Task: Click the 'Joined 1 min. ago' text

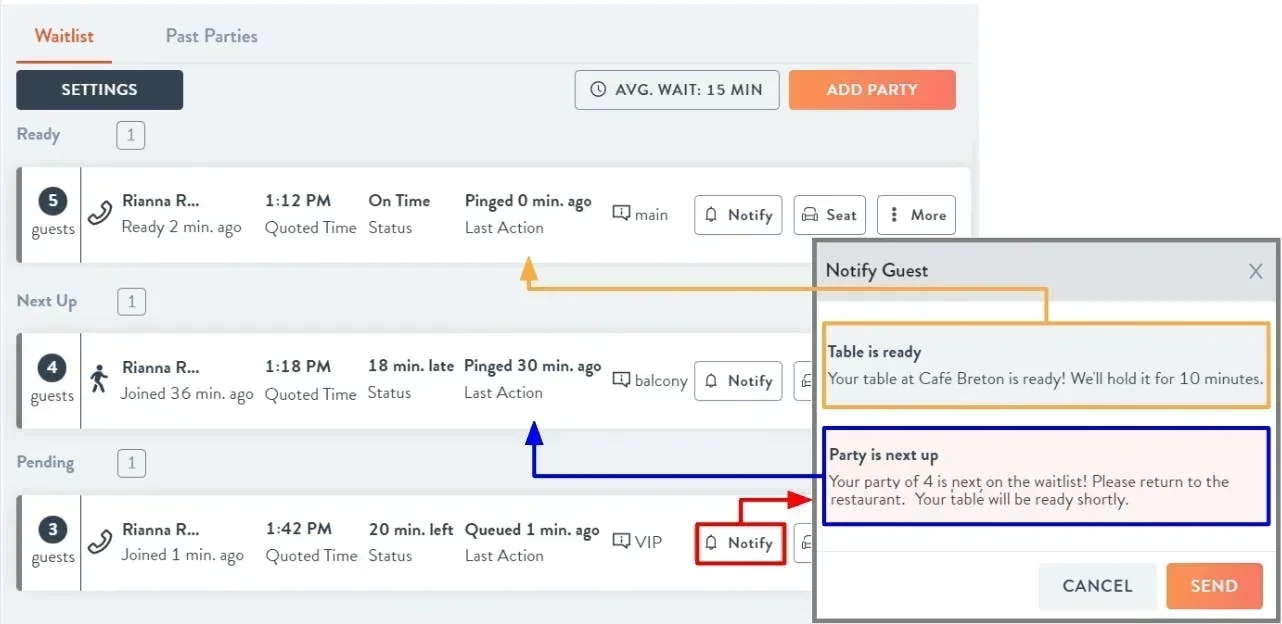Action: point(183,556)
